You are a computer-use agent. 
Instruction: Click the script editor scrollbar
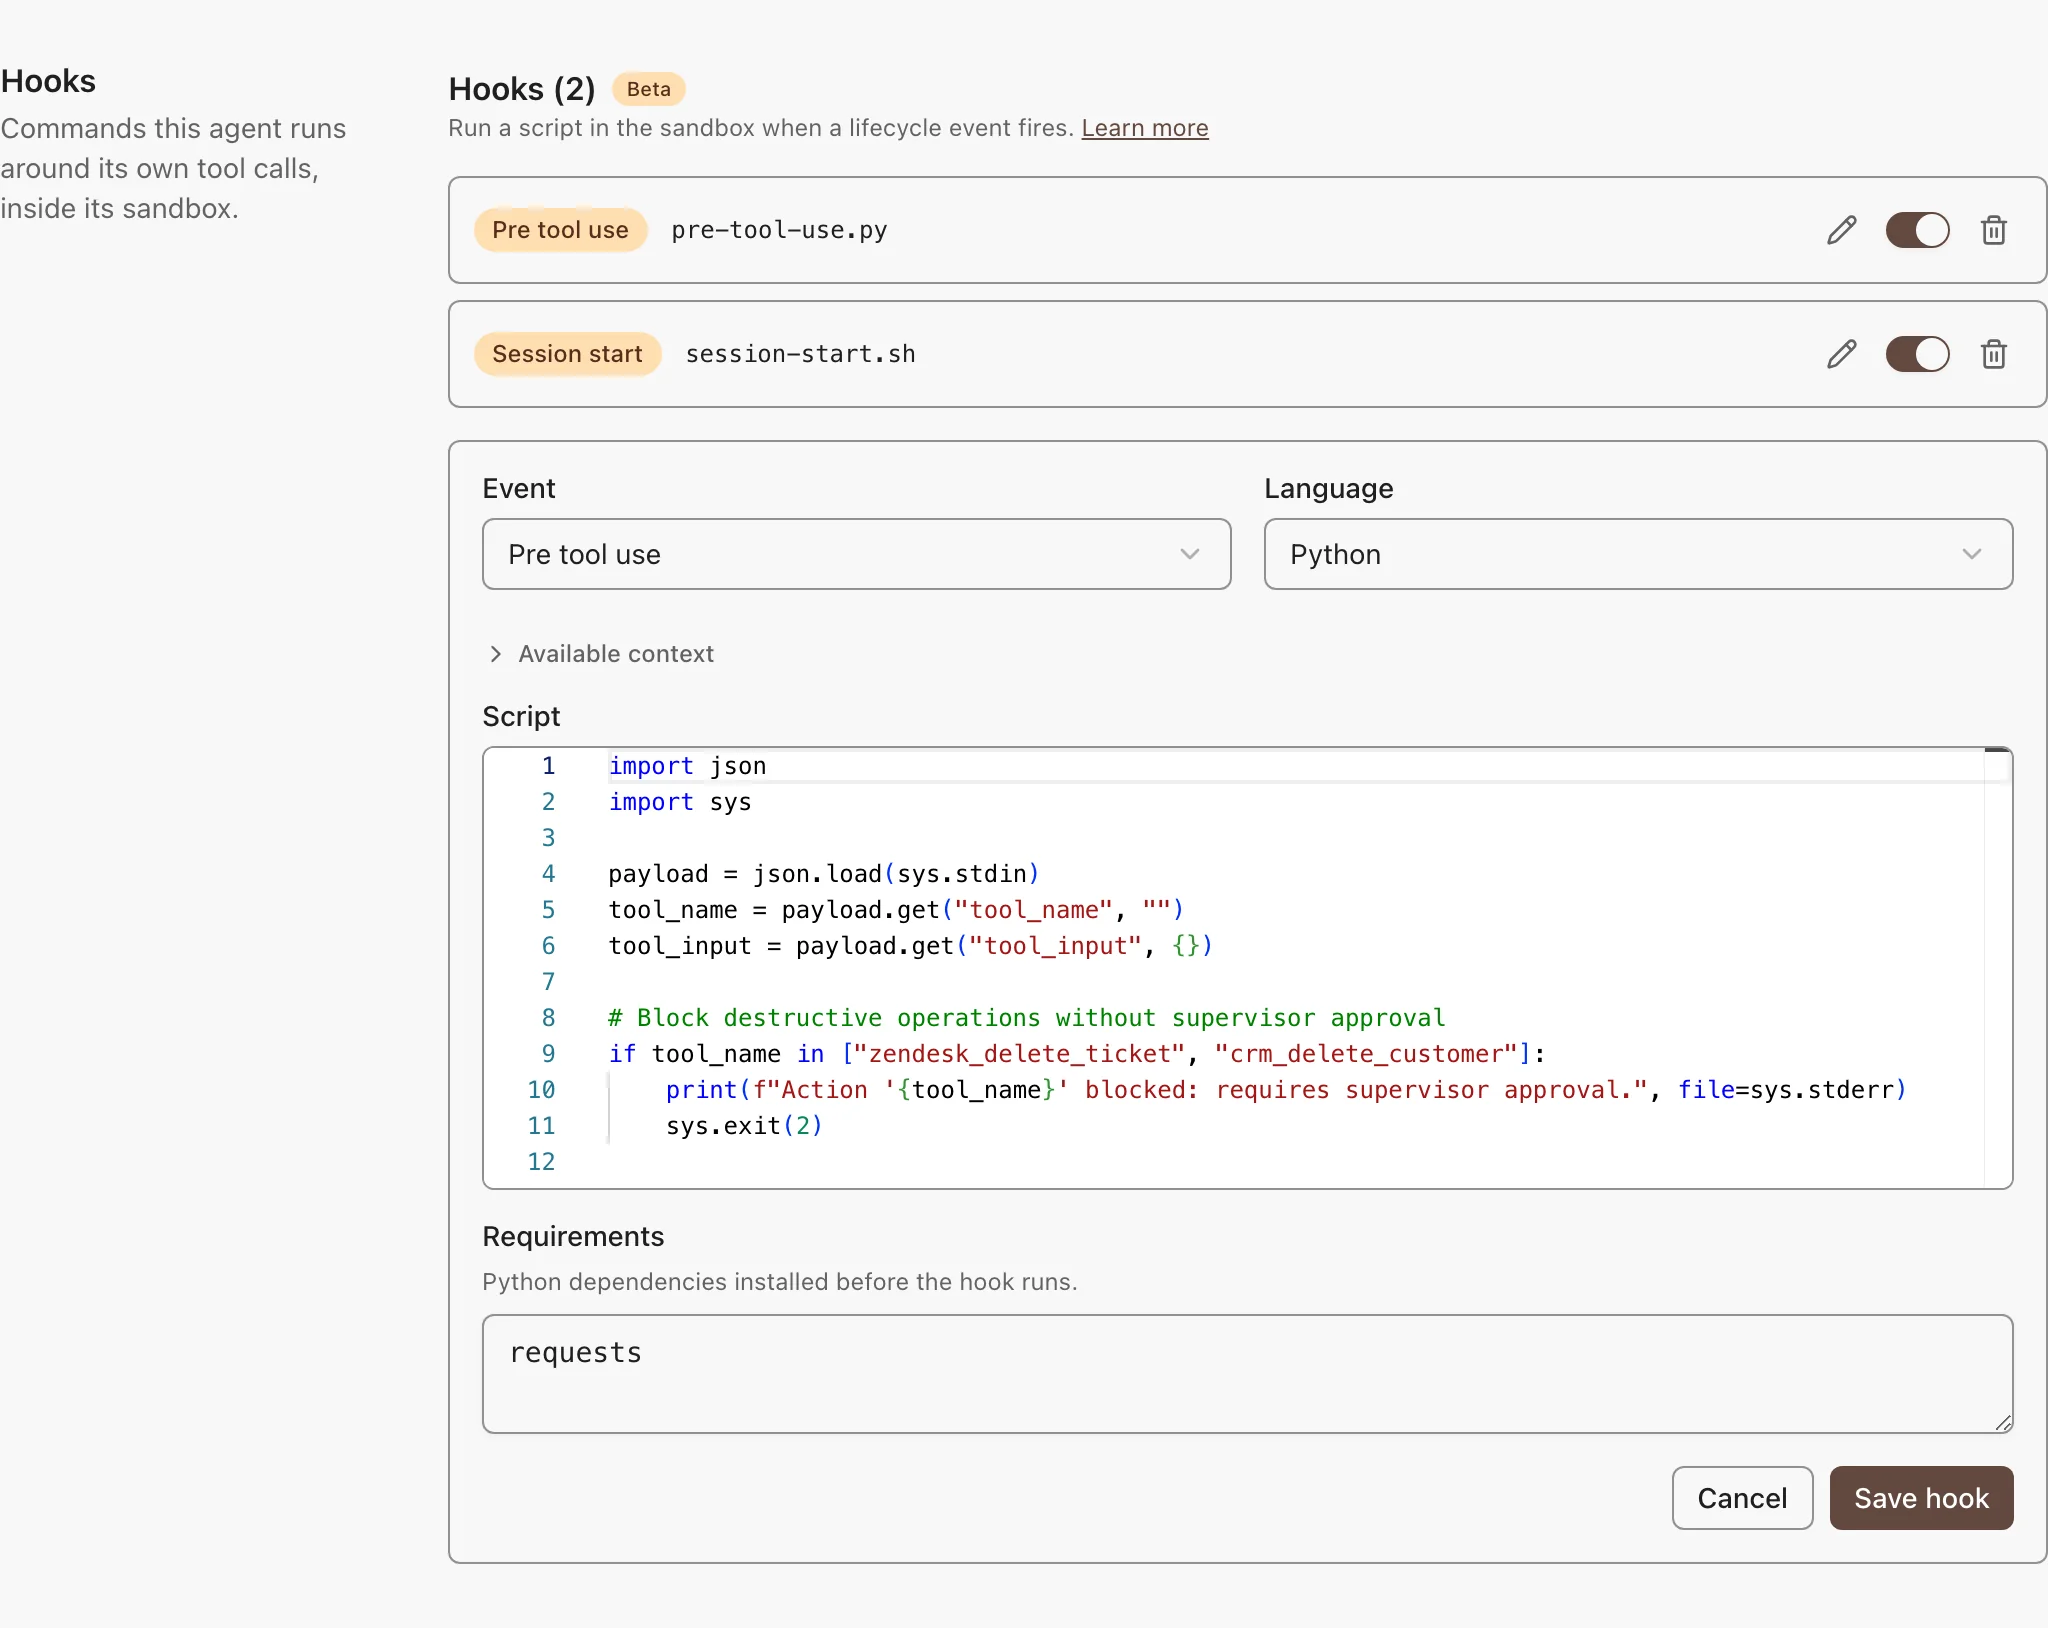click(1997, 968)
